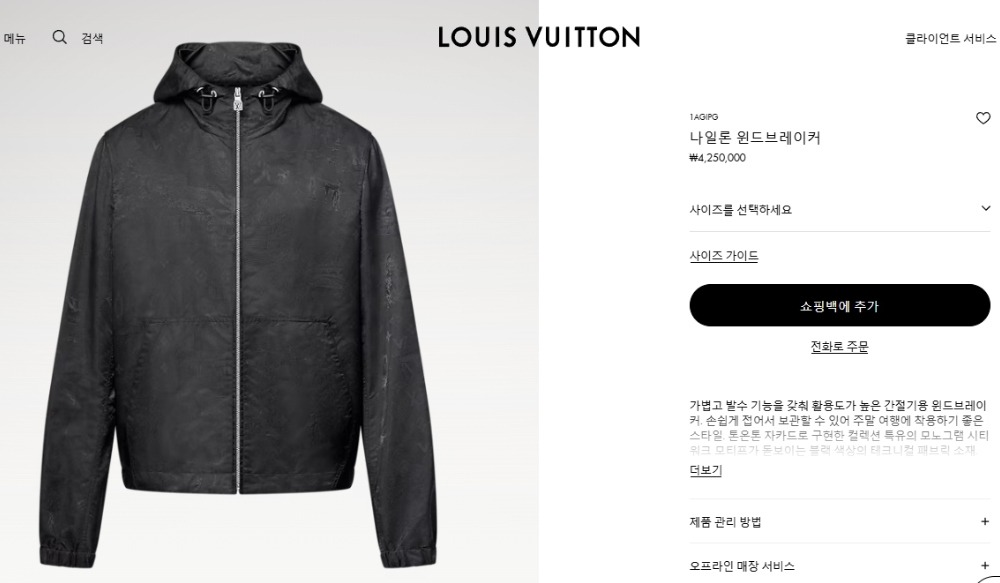The width and height of the screenshot is (1000, 583).
Task: Click the ₩4,250,000 price text
Action: 717,158
